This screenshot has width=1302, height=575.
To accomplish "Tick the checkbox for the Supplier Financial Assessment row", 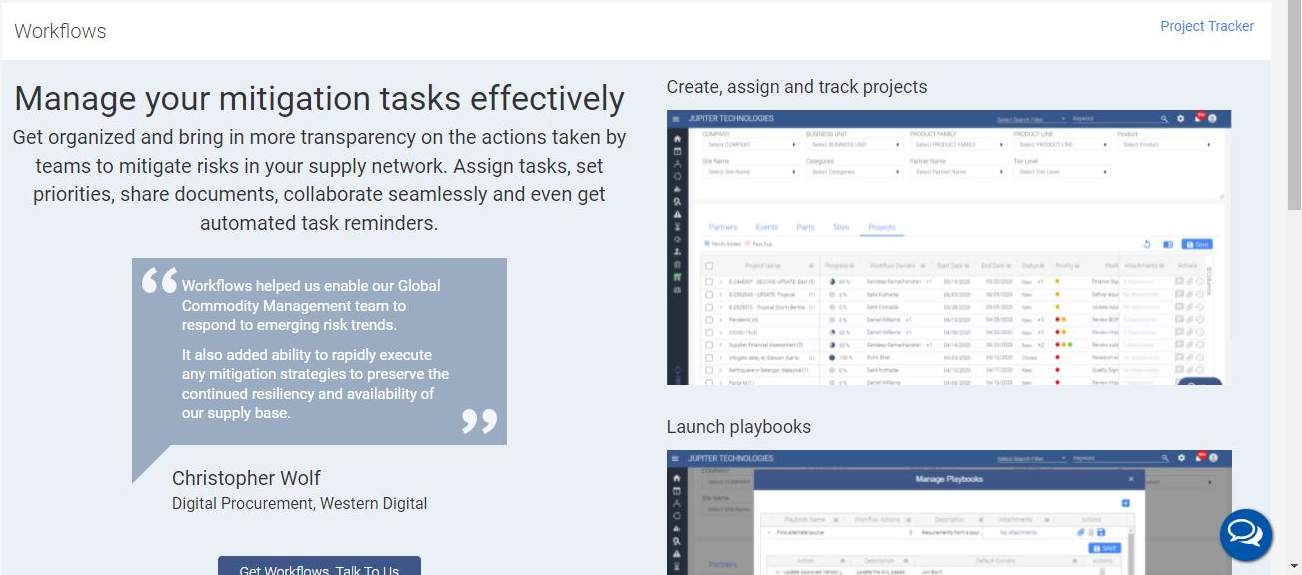I will tap(709, 344).
